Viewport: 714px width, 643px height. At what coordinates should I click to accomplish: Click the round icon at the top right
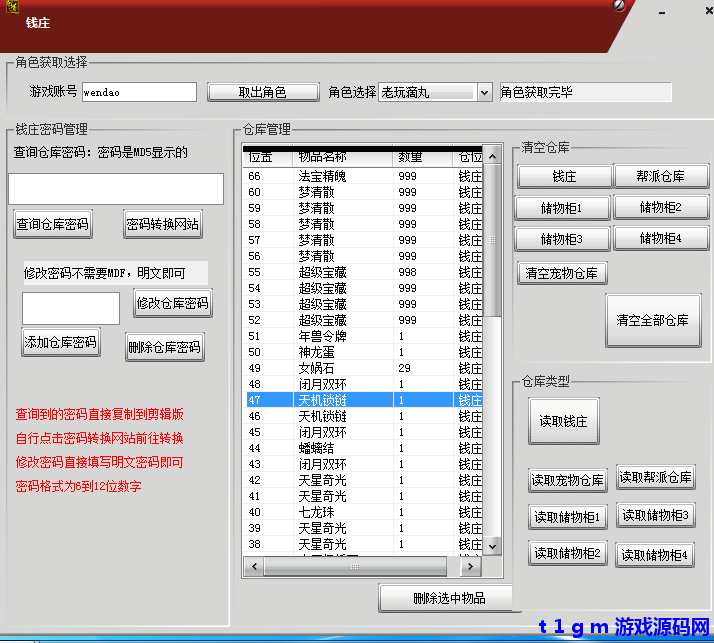coord(619,6)
